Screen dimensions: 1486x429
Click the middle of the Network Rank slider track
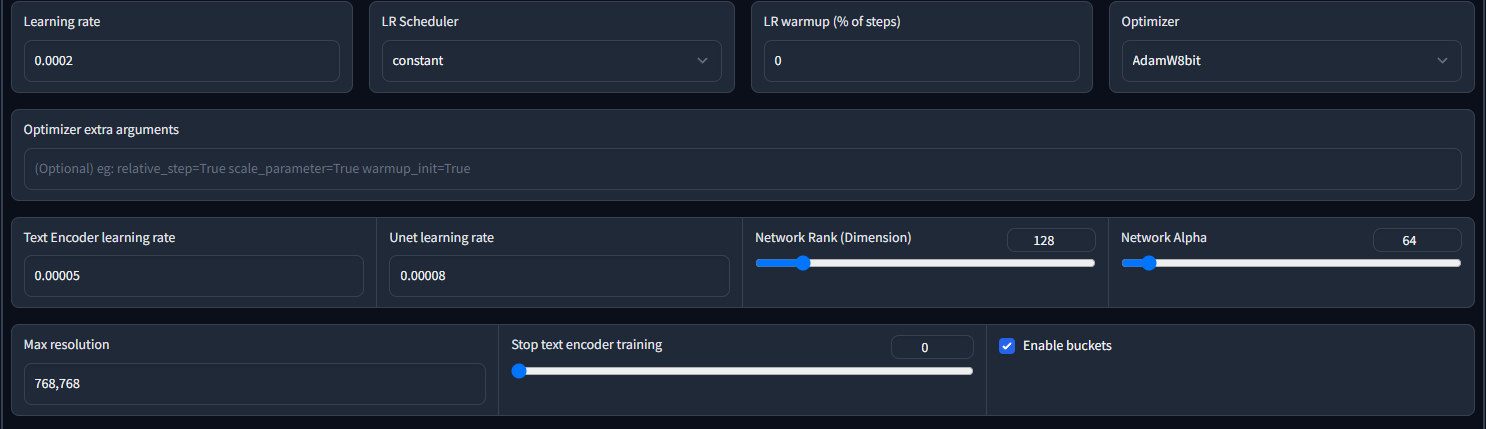tap(925, 263)
